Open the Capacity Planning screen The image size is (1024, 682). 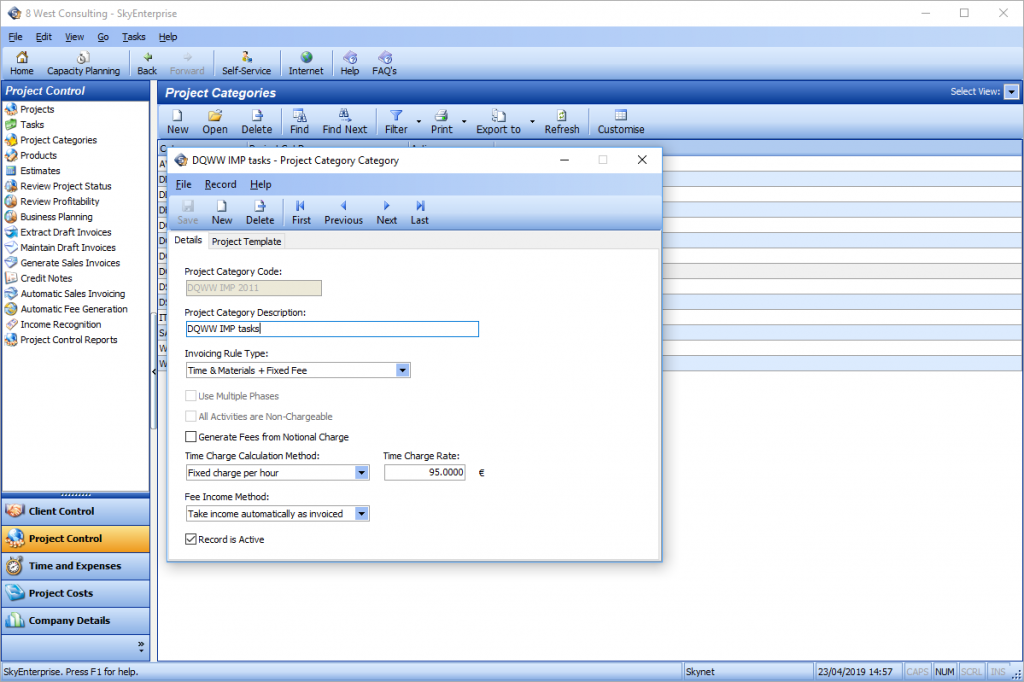pos(83,62)
